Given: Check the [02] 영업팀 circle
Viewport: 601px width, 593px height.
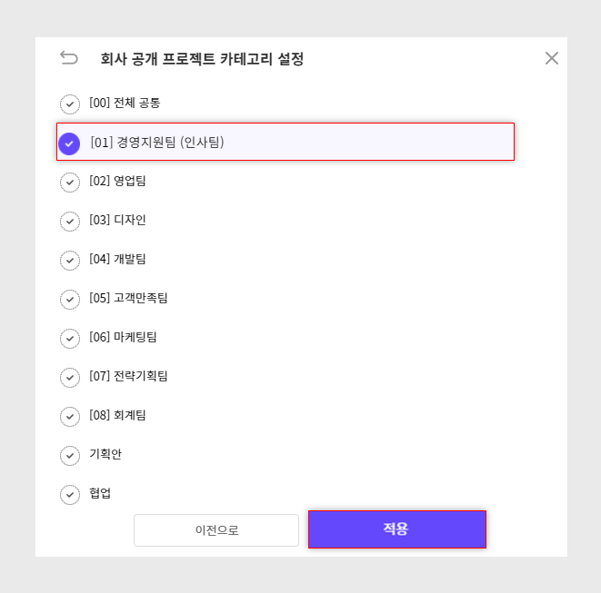Looking at the screenshot, I should (70, 182).
